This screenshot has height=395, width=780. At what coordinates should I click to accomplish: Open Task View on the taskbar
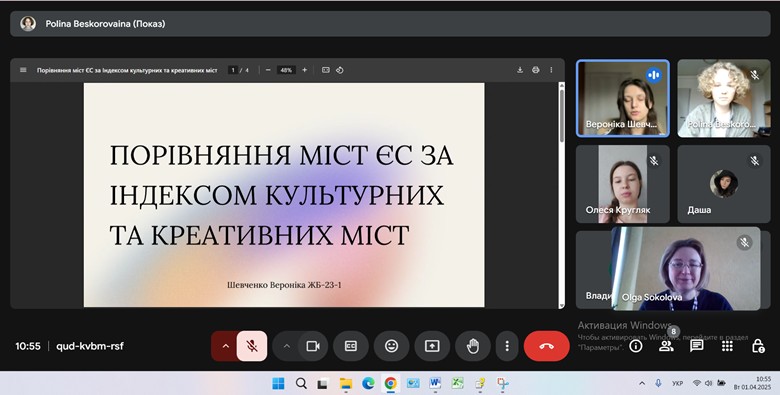323,383
